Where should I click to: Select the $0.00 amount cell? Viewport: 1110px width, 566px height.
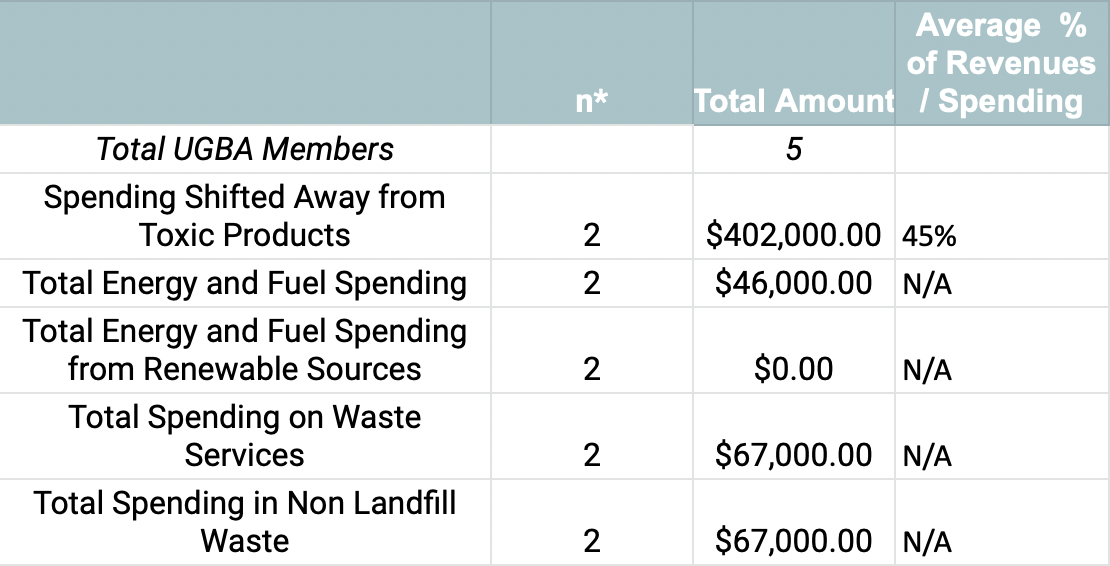794,369
